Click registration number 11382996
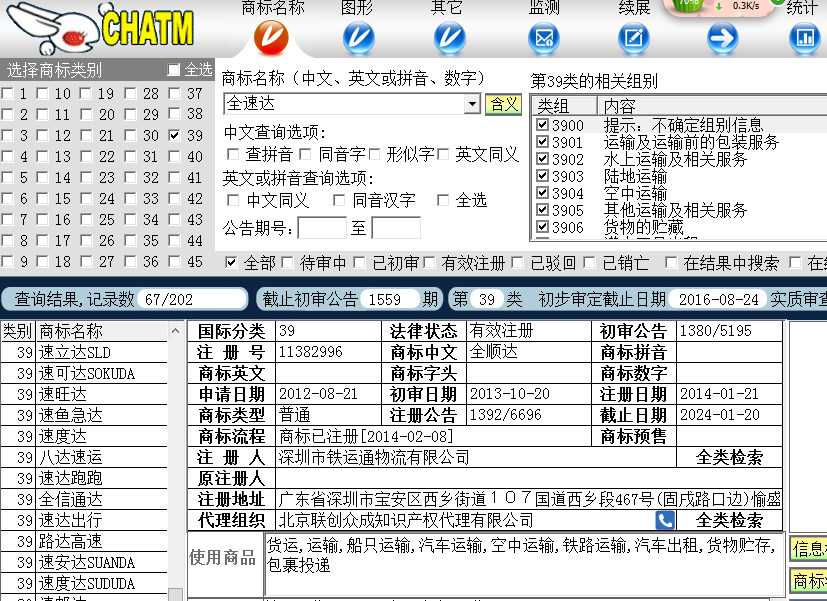The image size is (827, 601). point(311,352)
